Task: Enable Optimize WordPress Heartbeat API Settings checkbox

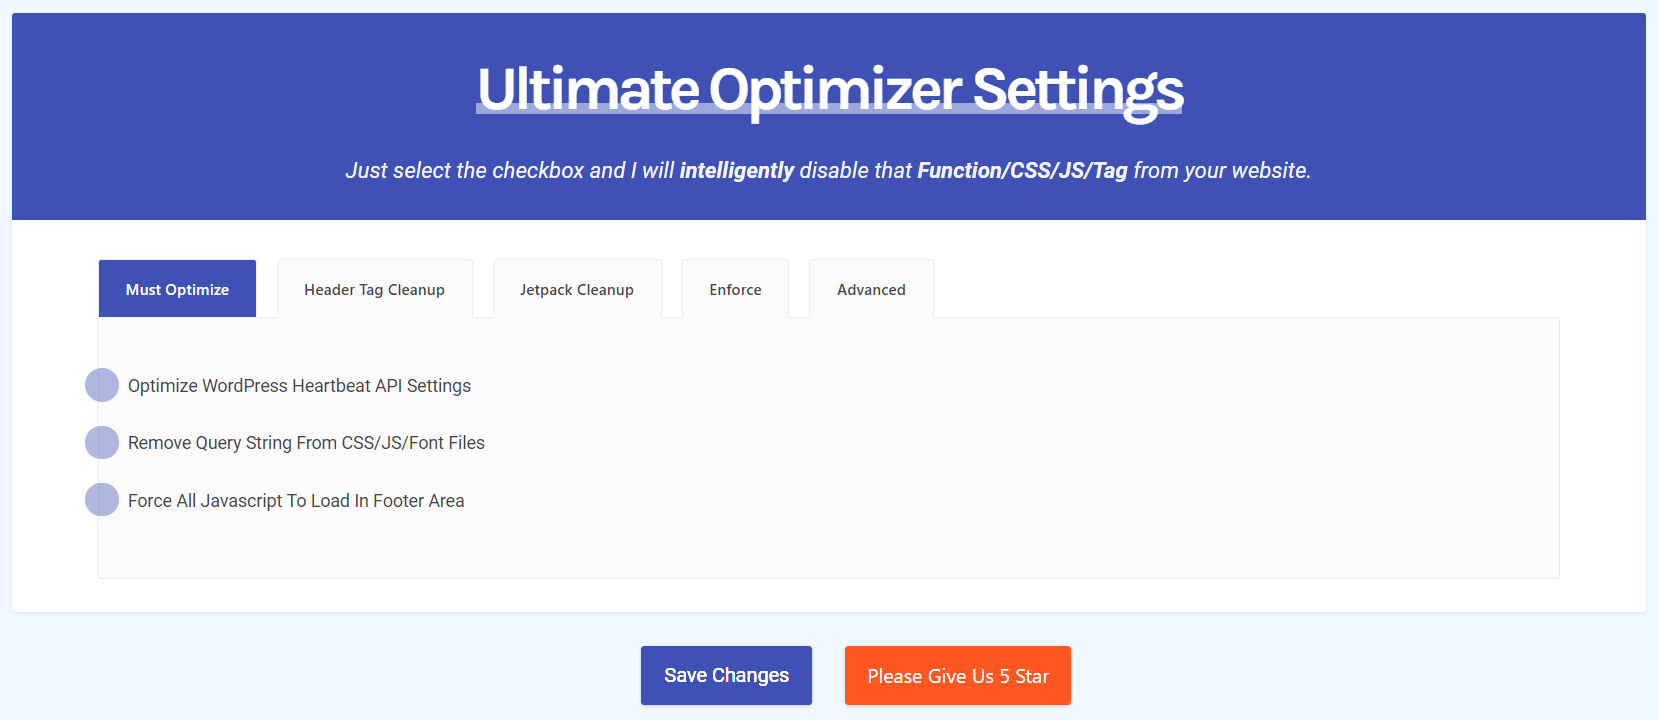Action: point(102,385)
